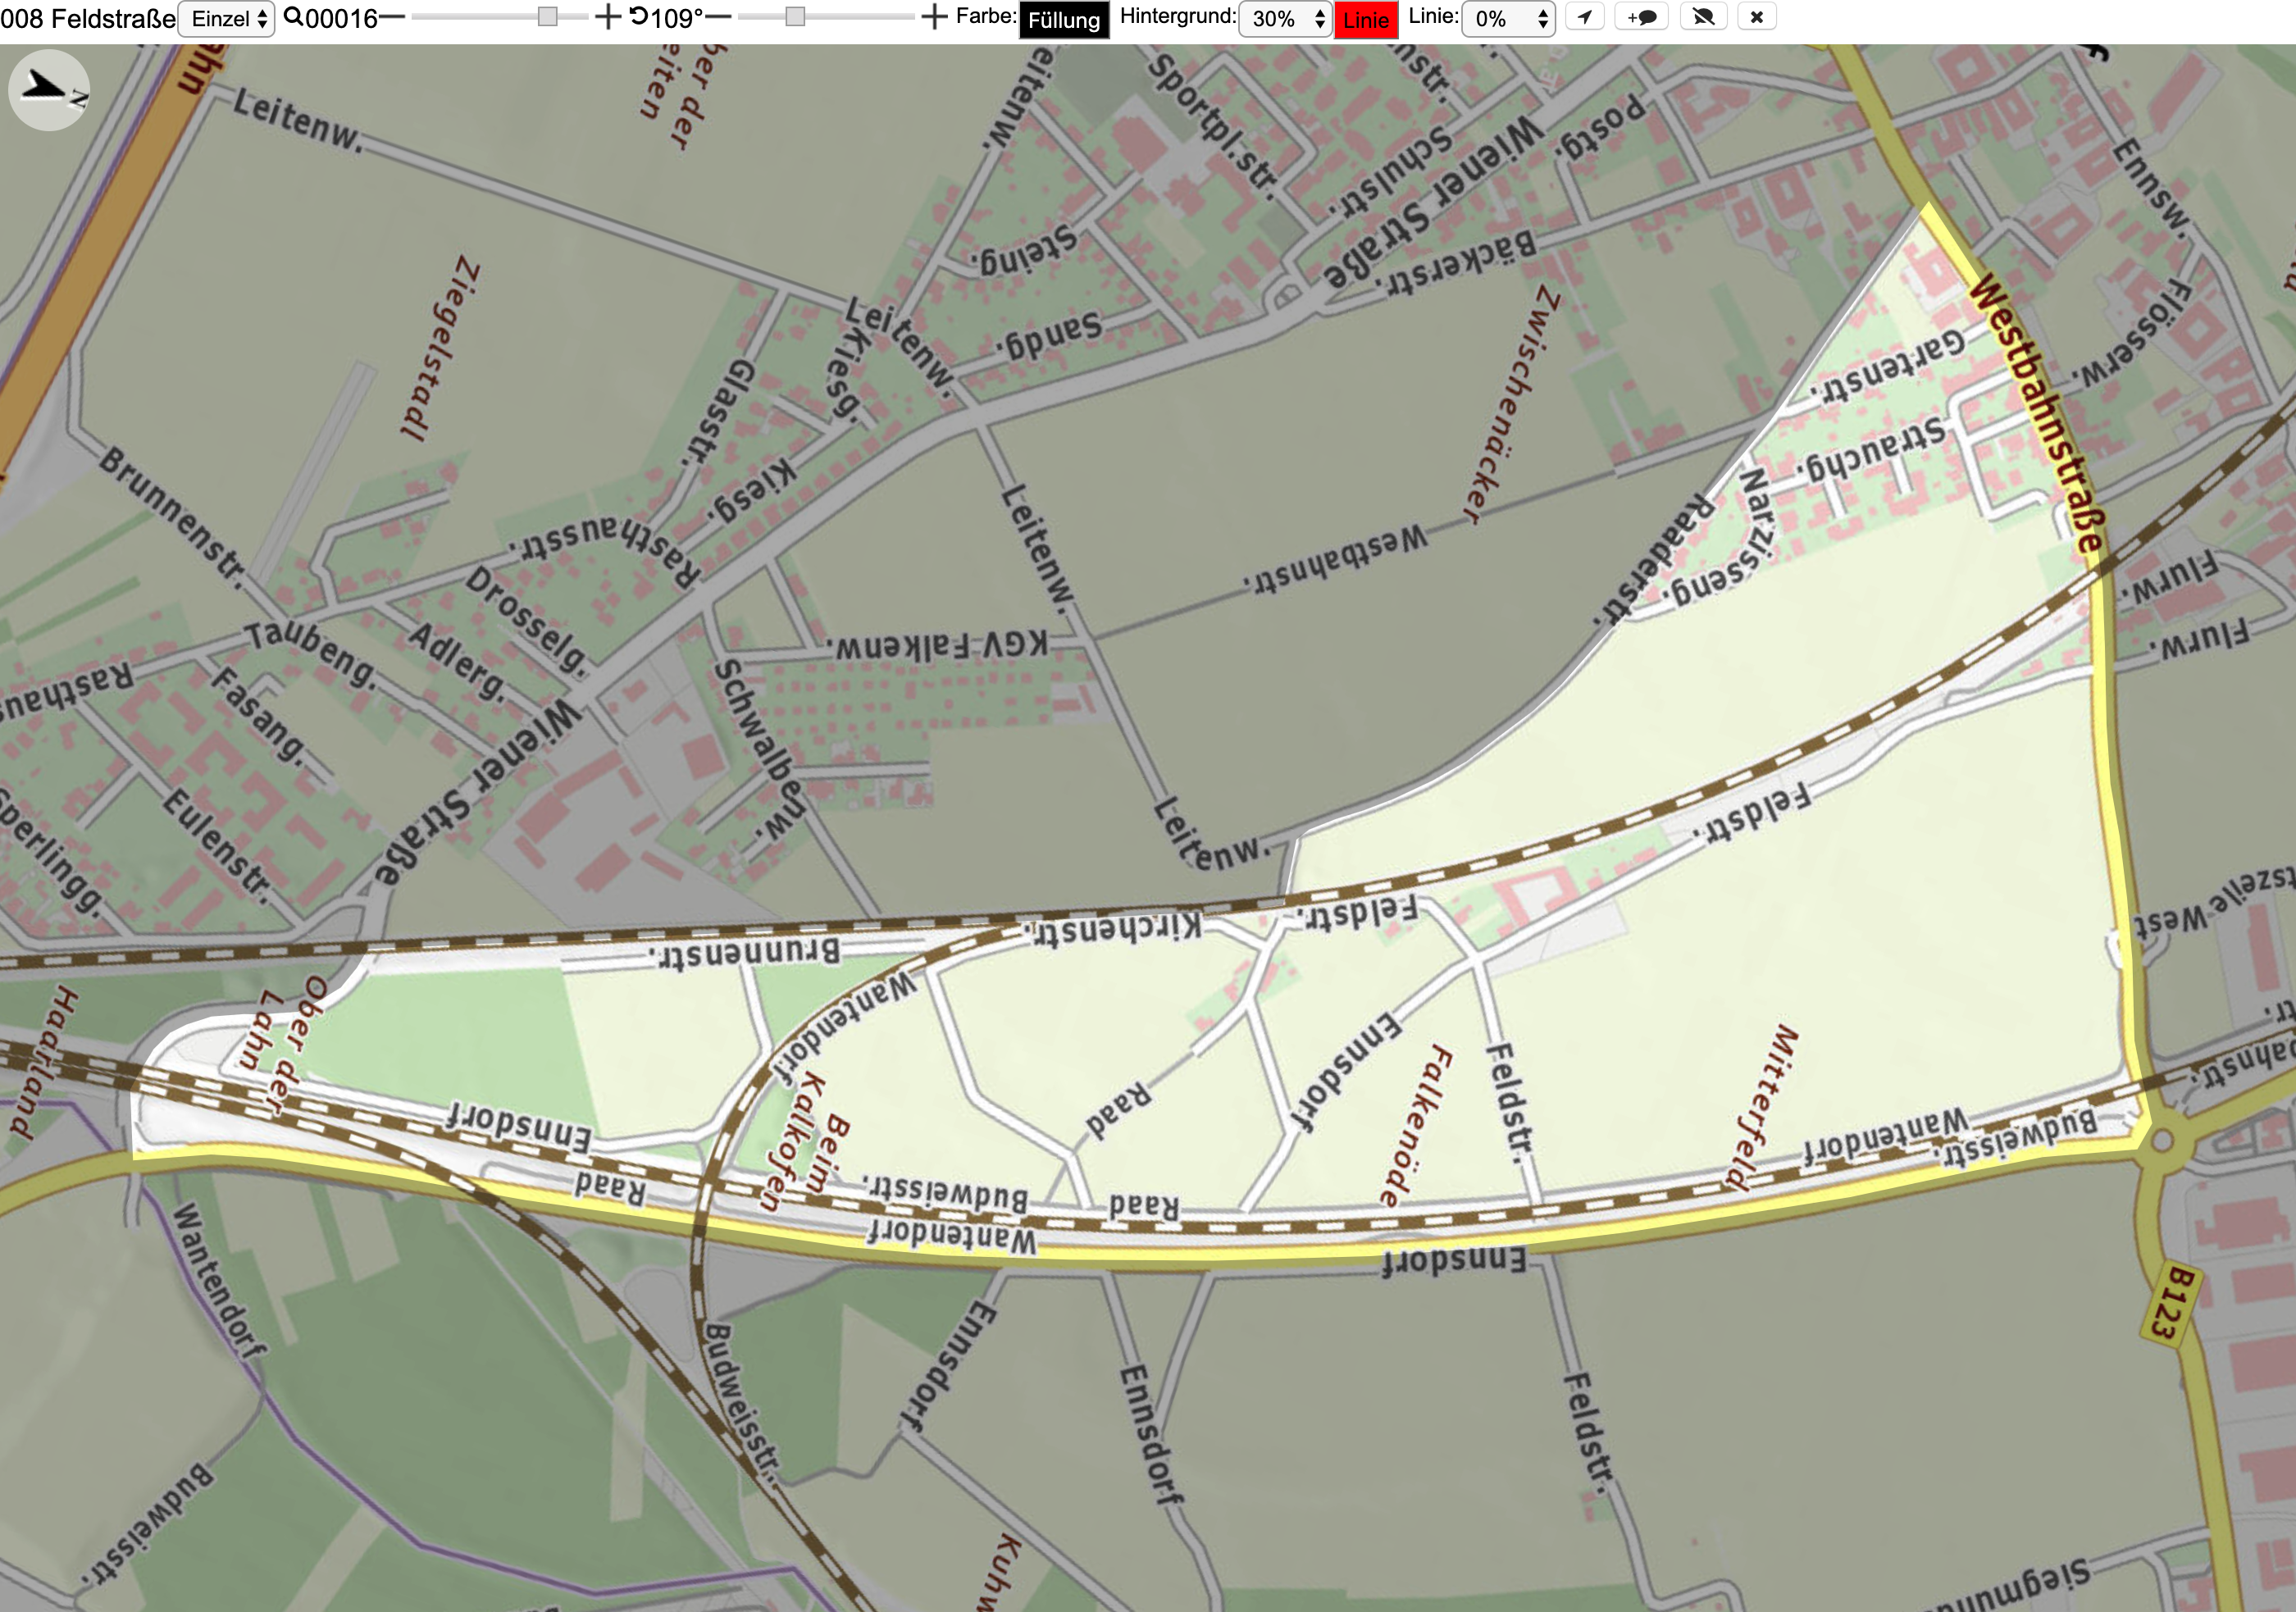The image size is (2296, 1612).
Task: Click the rotation plus button
Action: tap(933, 17)
